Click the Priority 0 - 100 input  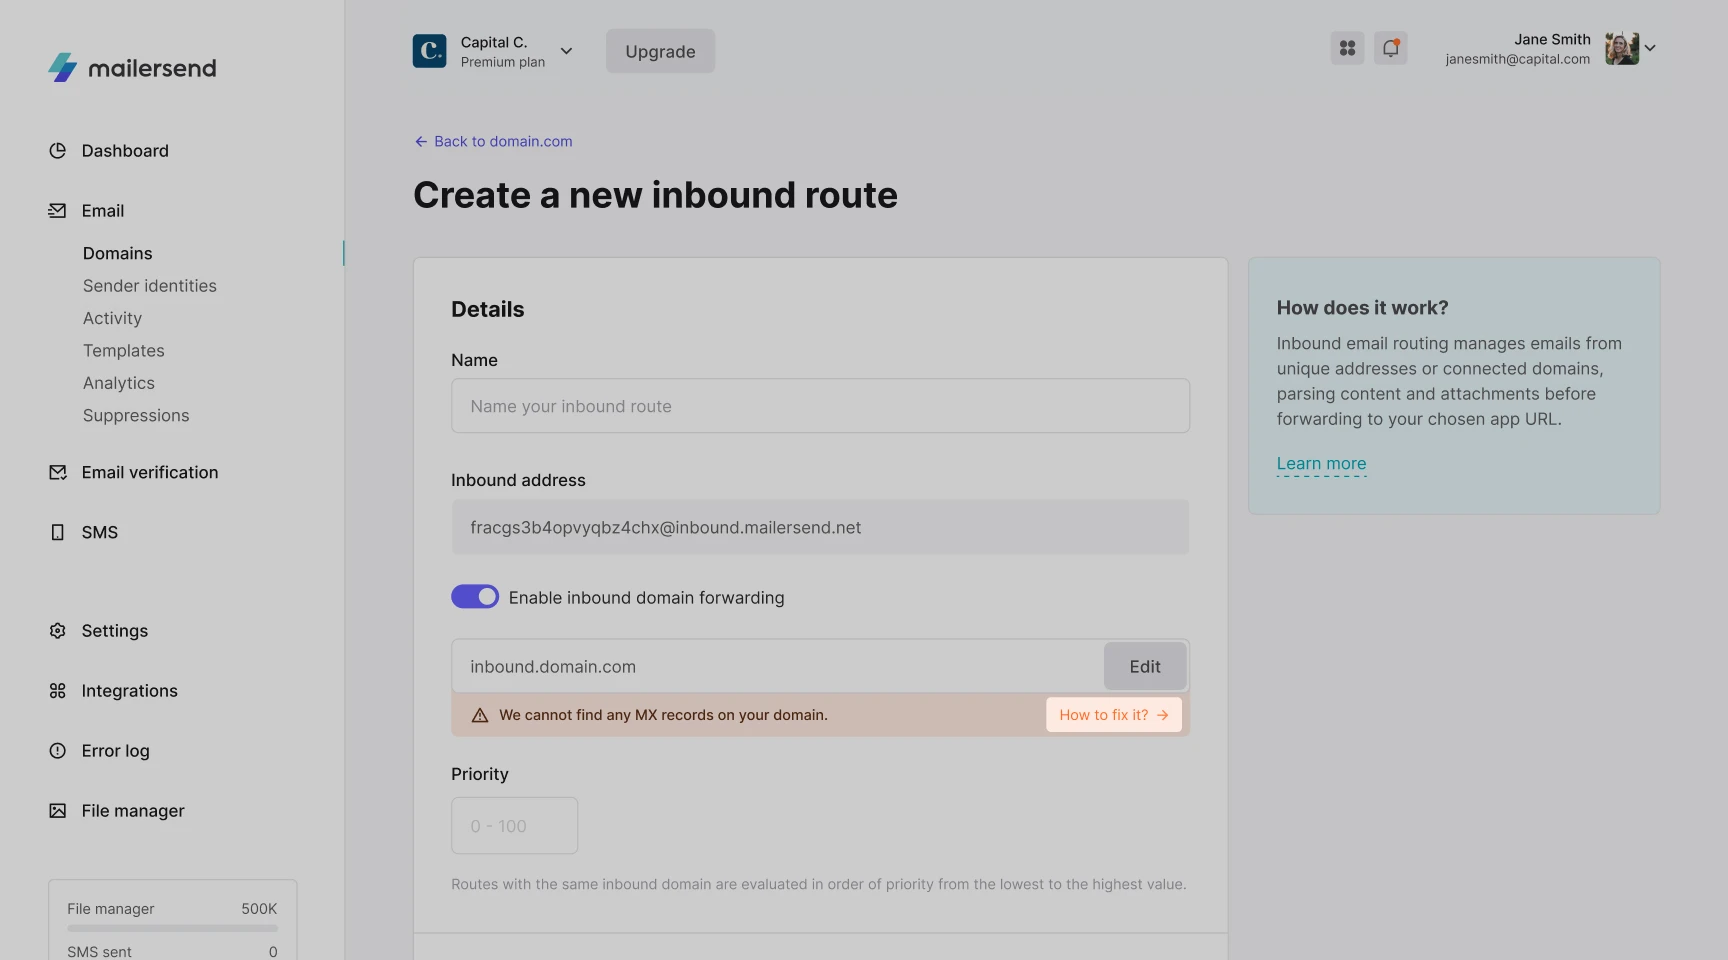coord(514,826)
